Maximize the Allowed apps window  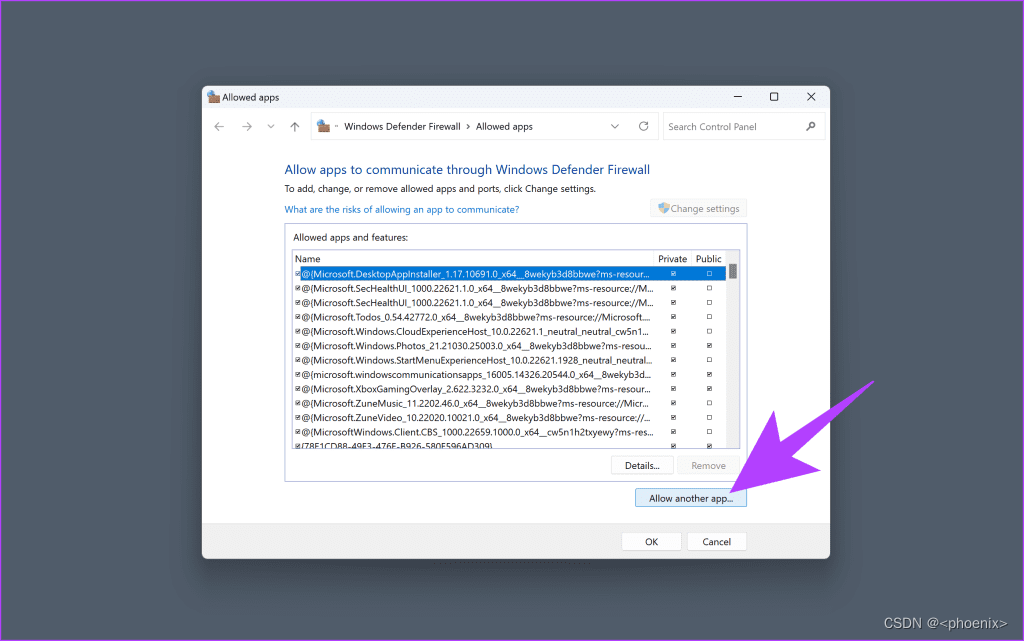774,97
